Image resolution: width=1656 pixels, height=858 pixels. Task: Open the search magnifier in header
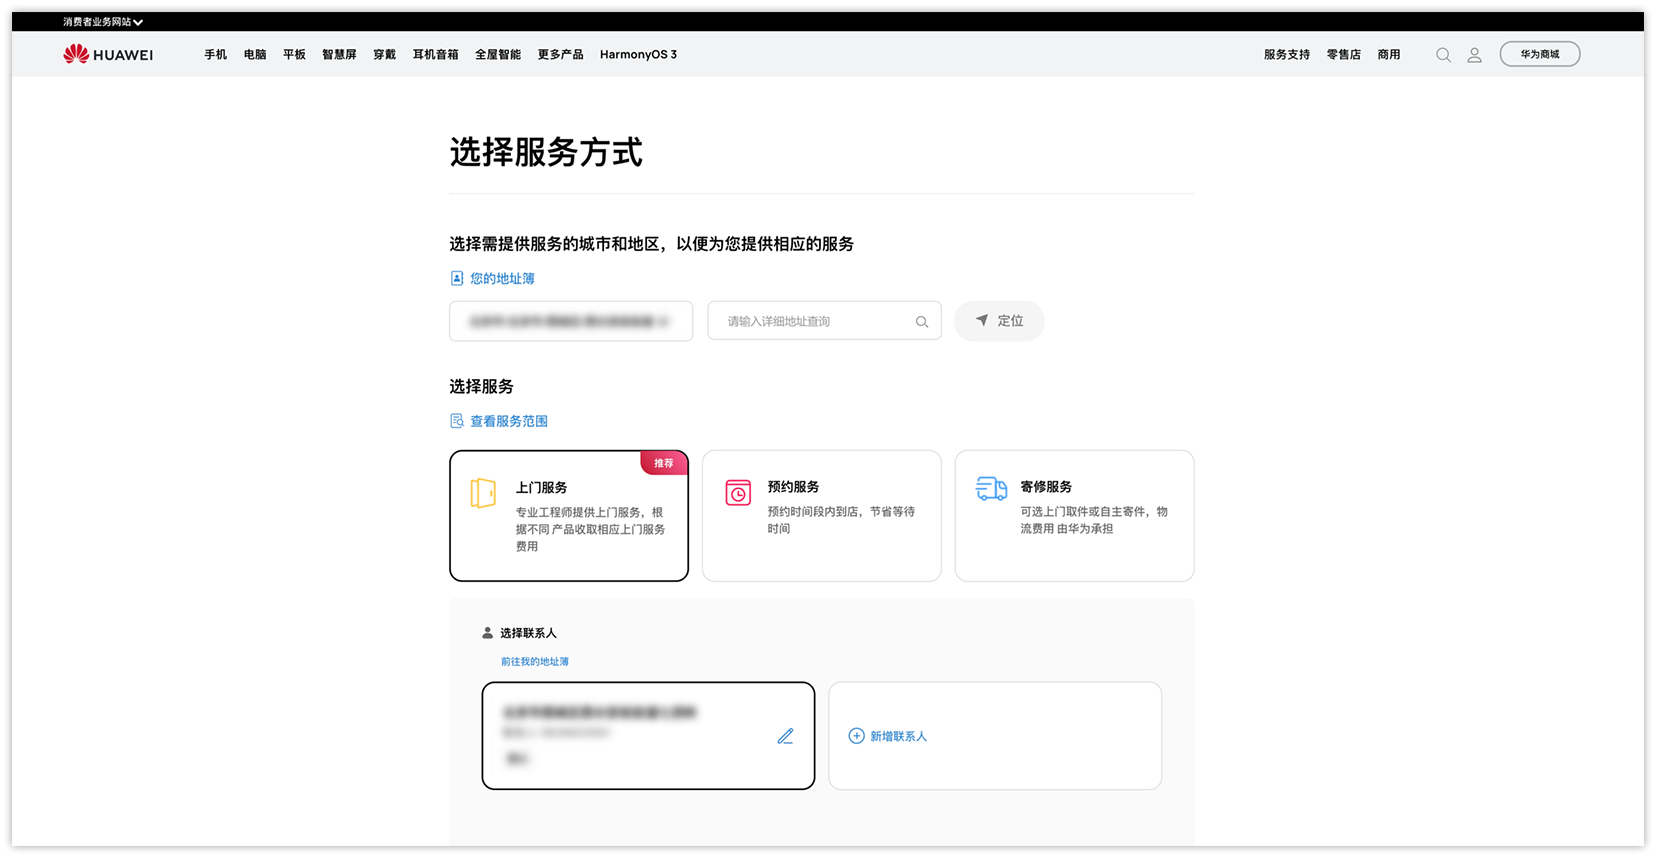pos(1443,55)
